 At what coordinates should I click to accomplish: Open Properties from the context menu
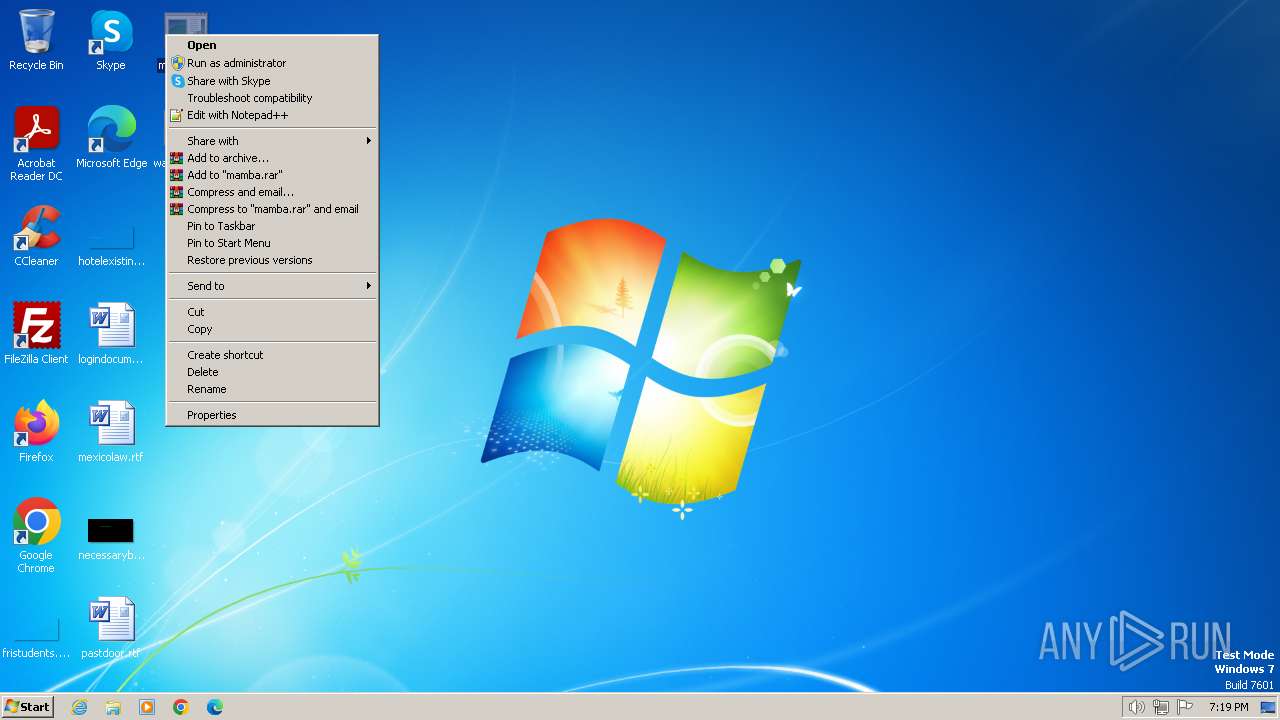tap(272, 415)
